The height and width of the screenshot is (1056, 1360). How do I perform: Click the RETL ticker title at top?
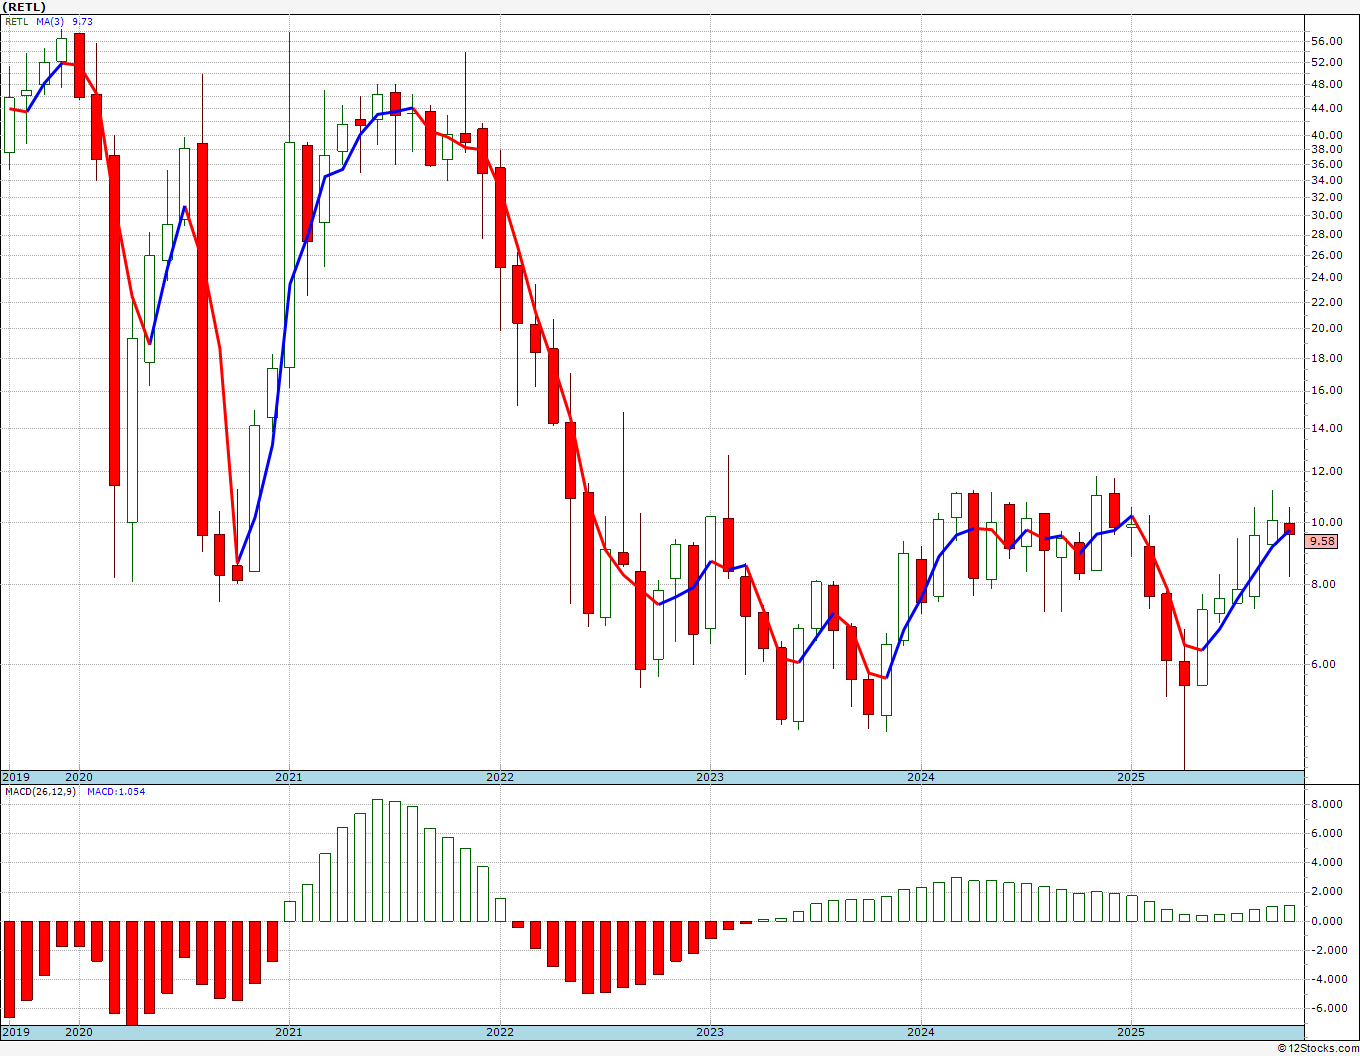(24, 7)
